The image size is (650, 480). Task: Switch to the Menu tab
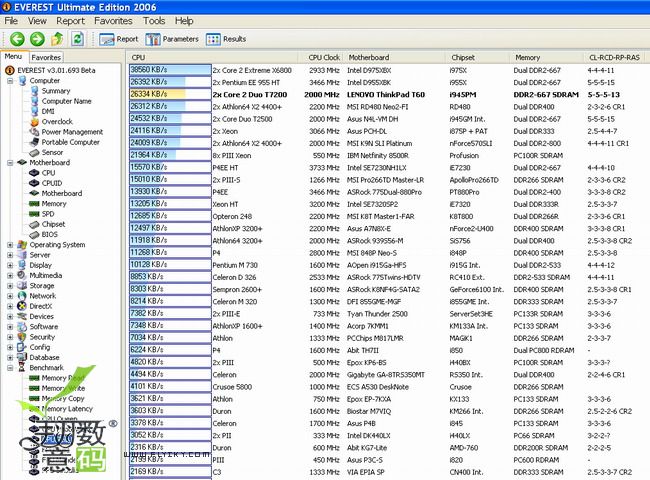point(14,56)
